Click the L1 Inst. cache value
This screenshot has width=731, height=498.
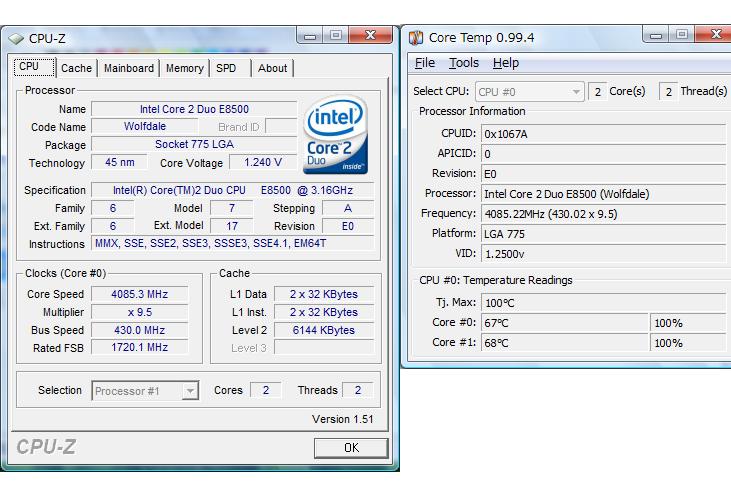(324, 312)
